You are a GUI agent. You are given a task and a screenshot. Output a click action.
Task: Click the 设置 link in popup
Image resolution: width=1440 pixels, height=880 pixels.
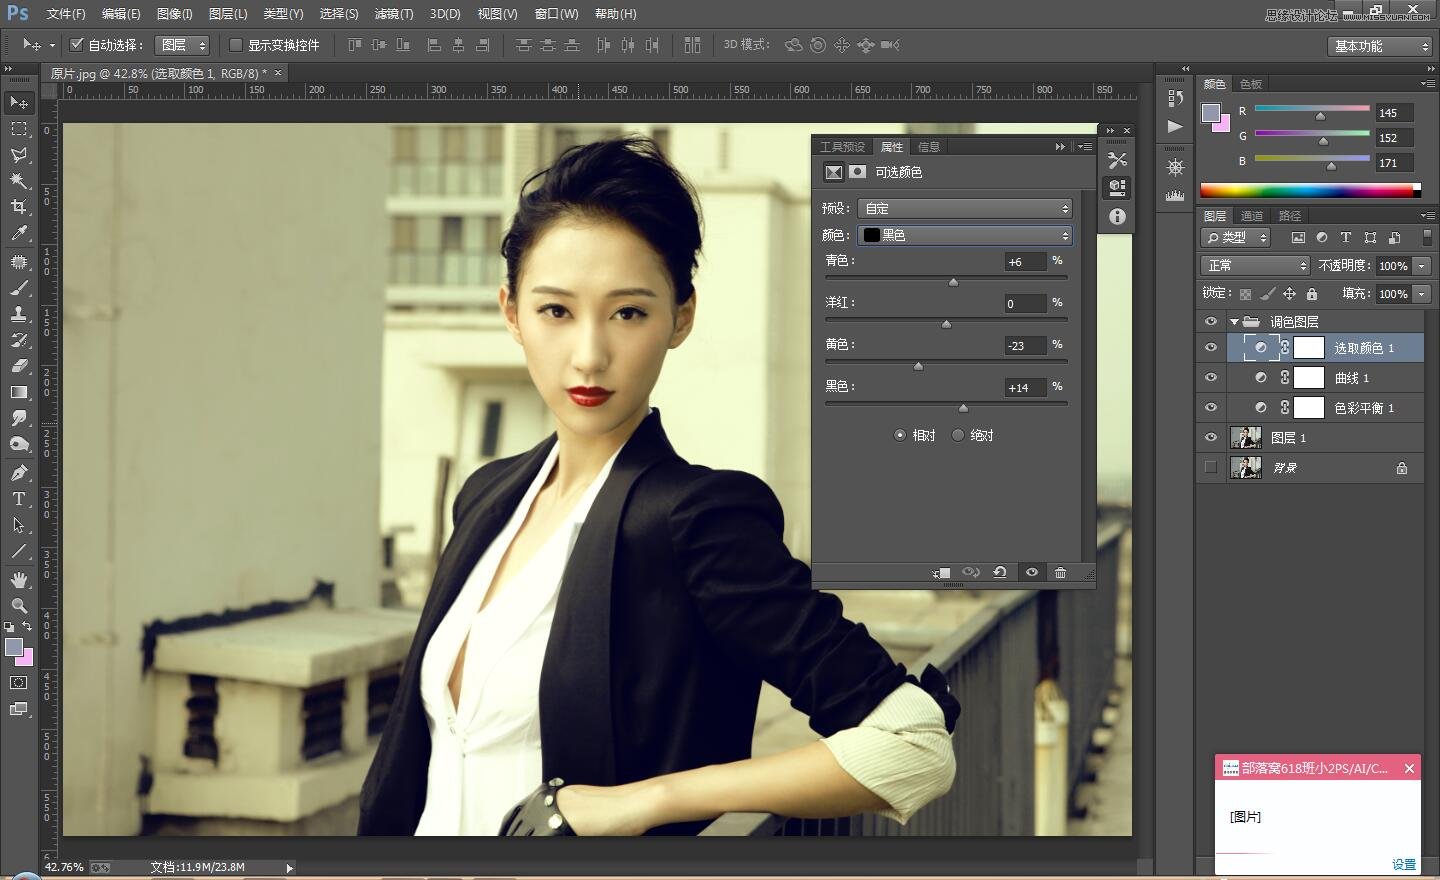(x=1403, y=864)
